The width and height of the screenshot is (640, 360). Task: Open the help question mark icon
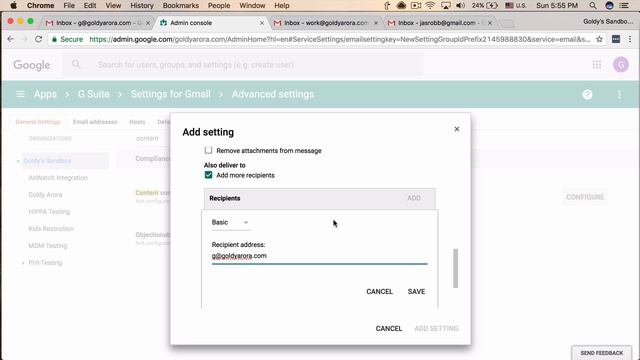coord(587,94)
